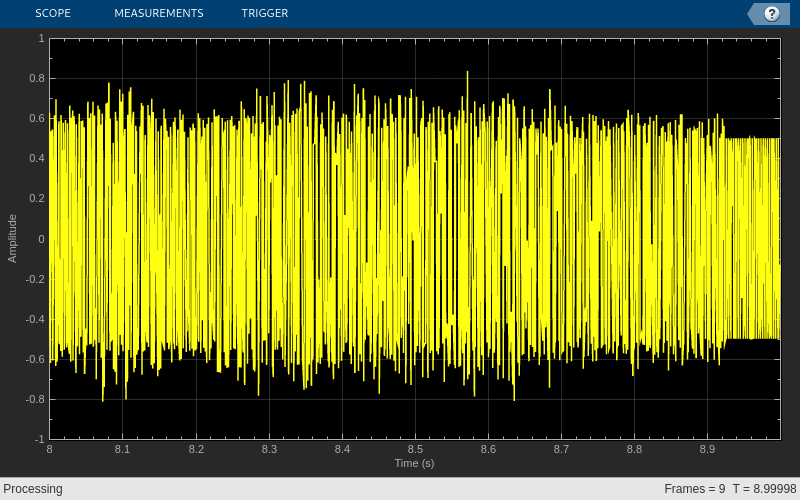This screenshot has height=500, width=800.
Task: Click the 8.3 tick label on time axis
Action: [x=269, y=449]
